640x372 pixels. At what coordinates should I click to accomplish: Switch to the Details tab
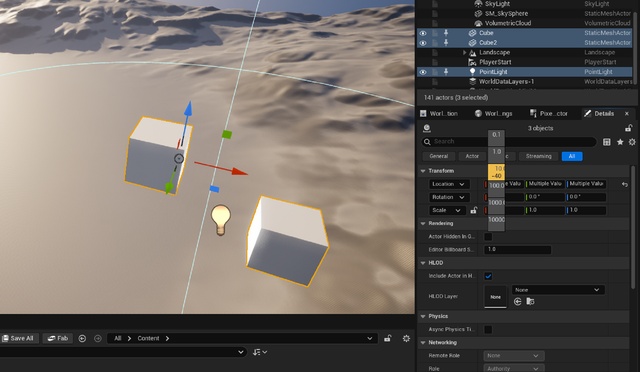point(599,114)
